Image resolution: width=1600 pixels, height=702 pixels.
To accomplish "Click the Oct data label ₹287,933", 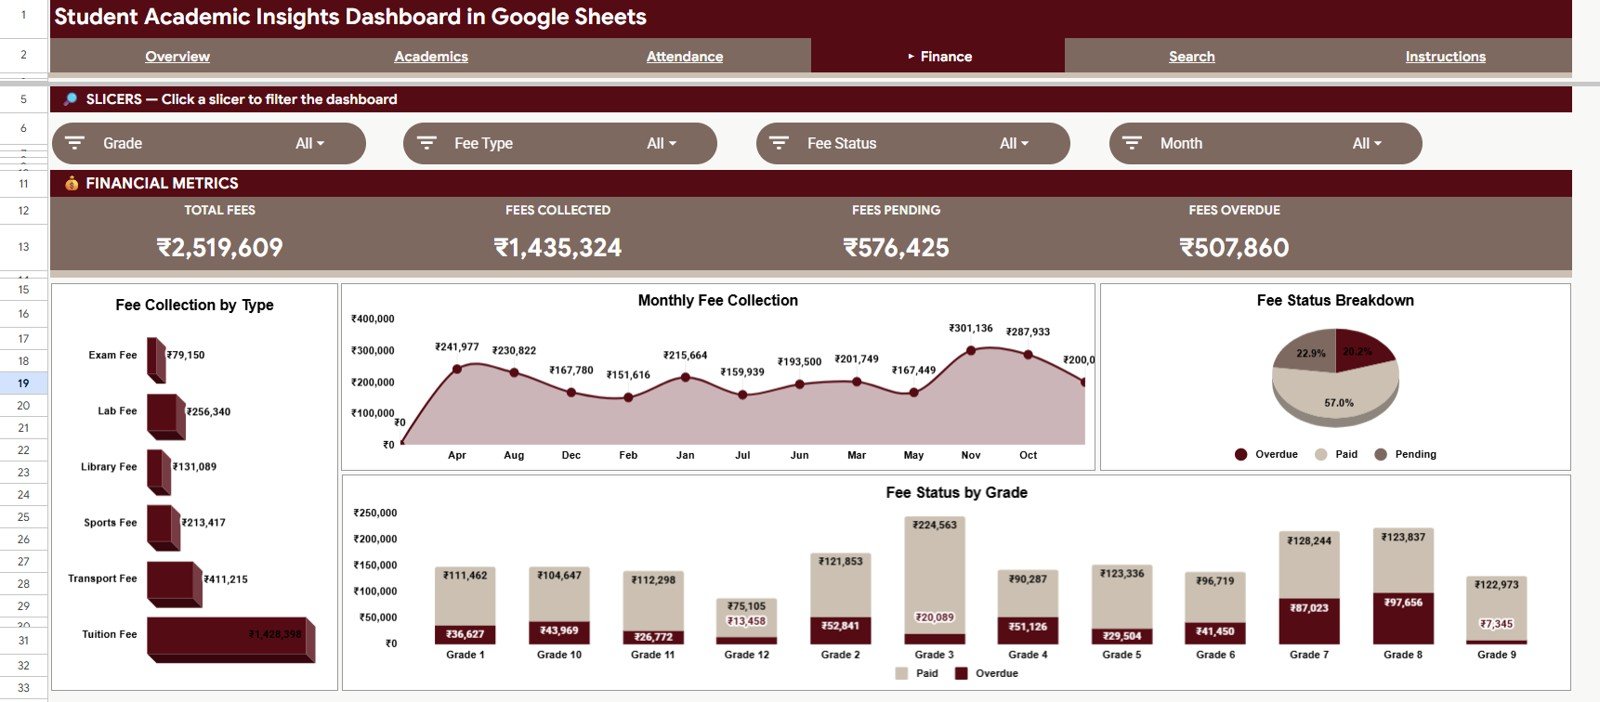I will tap(1028, 332).
